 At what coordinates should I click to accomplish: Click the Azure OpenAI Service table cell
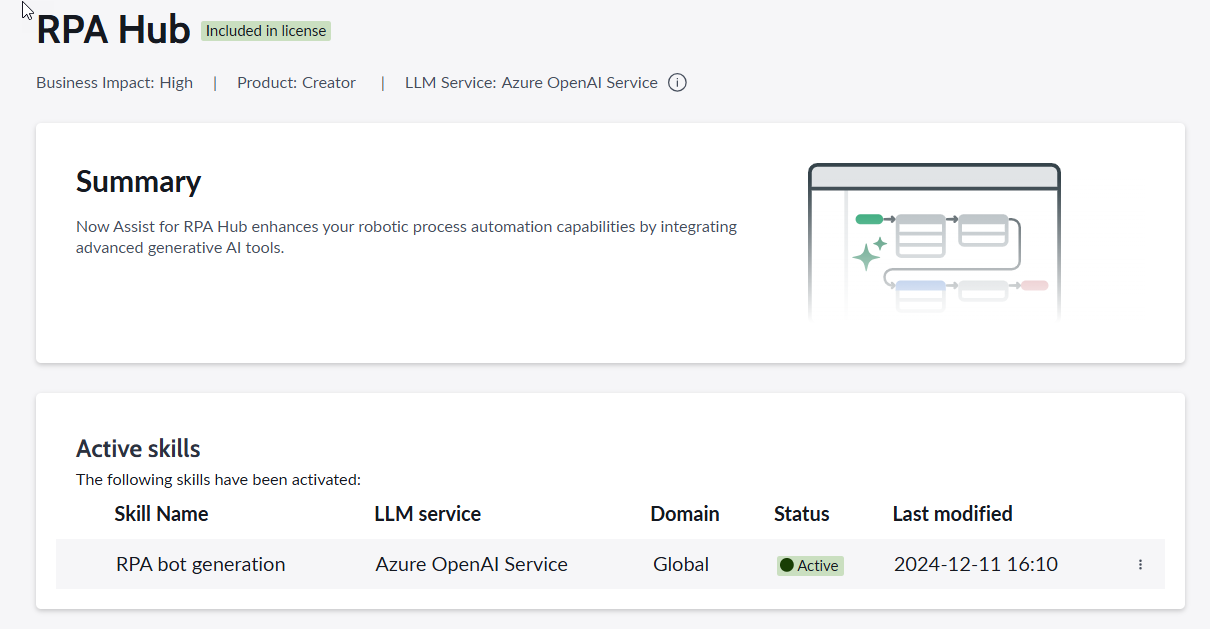[471, 565]
